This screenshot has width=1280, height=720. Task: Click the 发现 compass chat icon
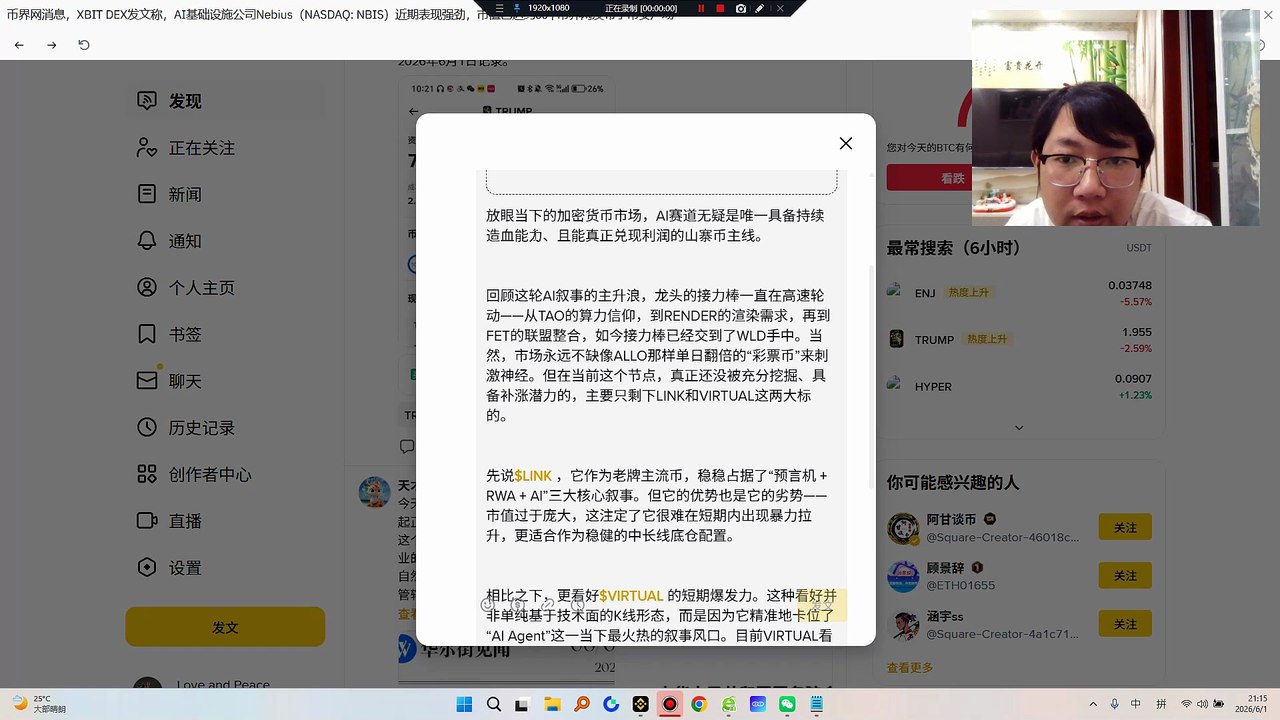click(x=147, y=101)
